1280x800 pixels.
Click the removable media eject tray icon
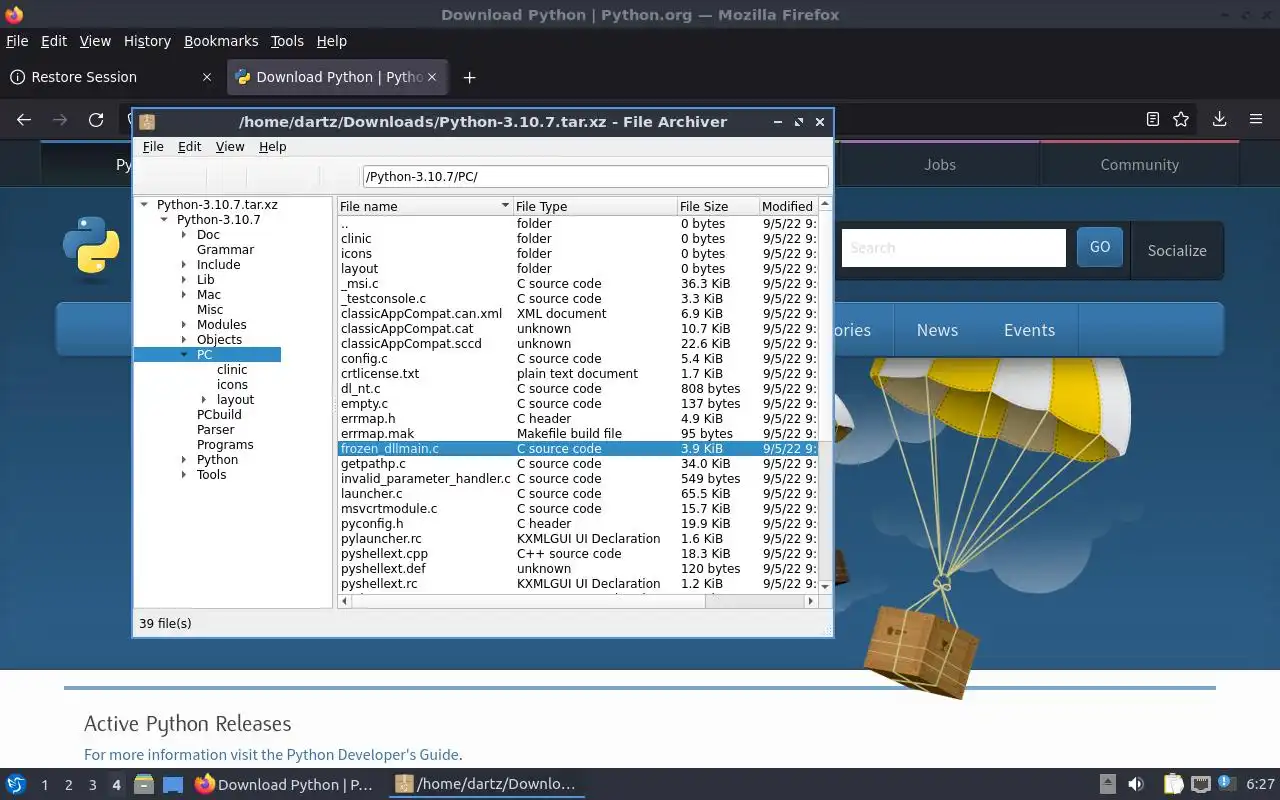1107,784
